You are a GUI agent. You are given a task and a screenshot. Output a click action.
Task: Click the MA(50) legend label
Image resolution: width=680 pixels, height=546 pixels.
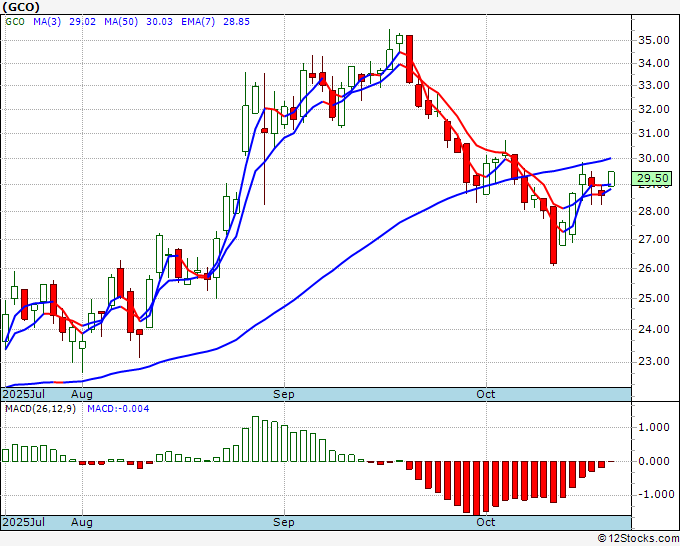[x=121, y=22]
